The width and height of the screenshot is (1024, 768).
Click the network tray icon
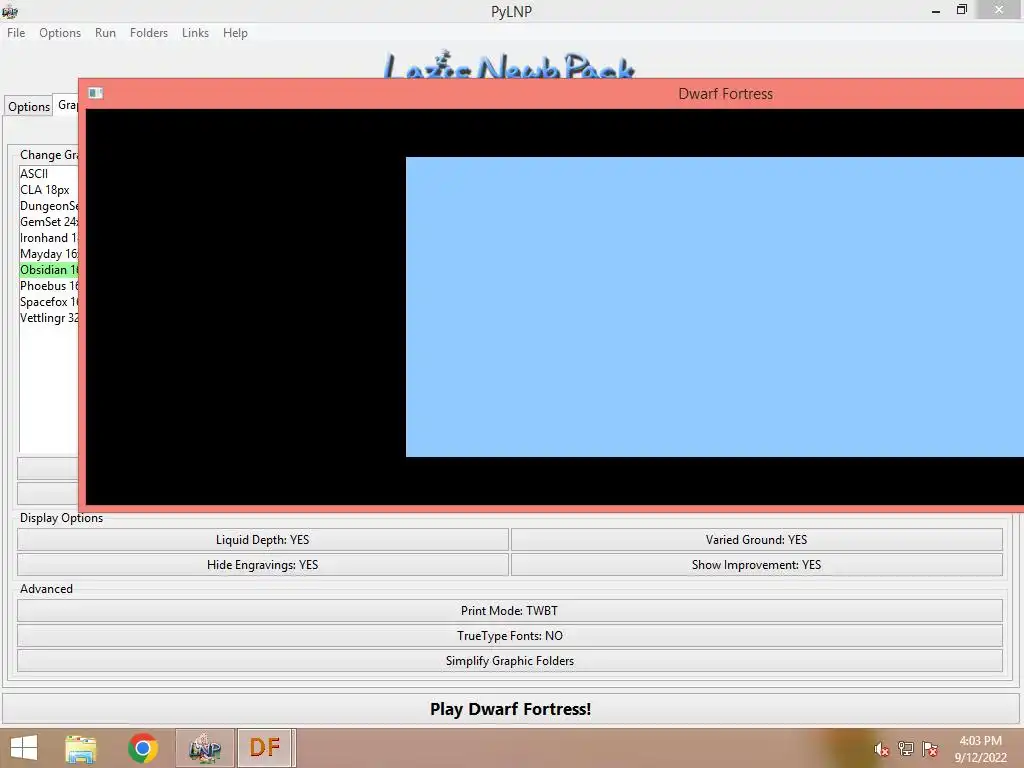coord(906,749)
